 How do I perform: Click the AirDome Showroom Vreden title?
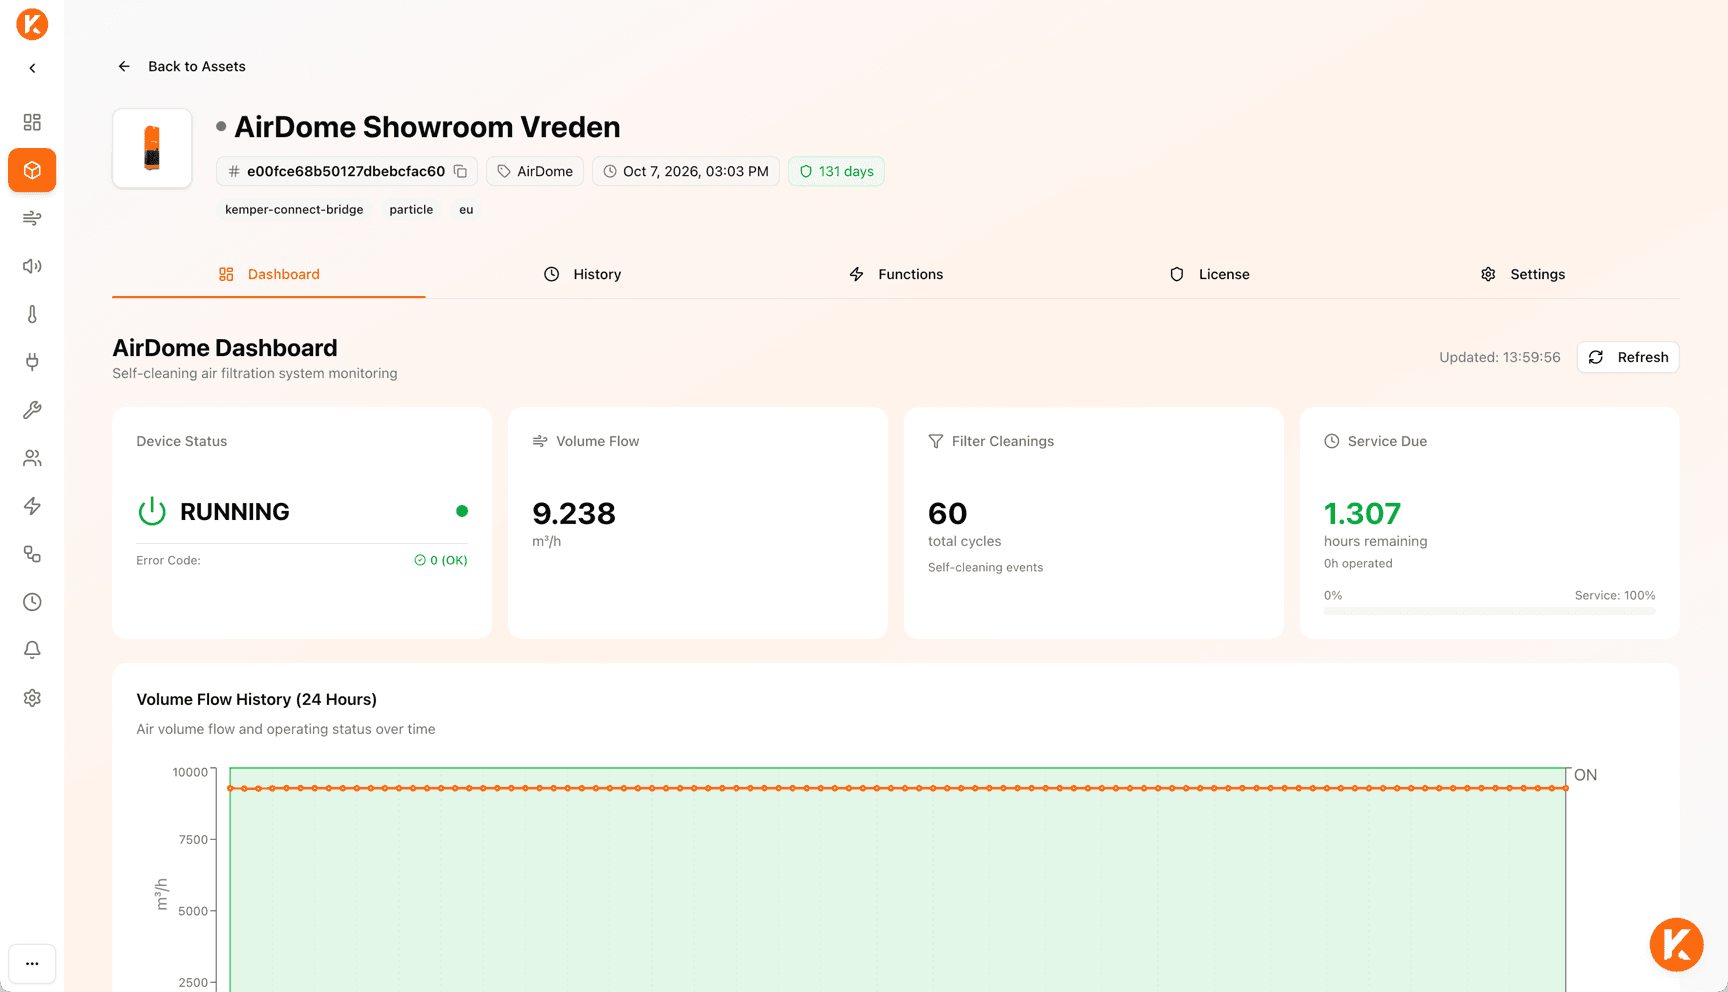427,127
